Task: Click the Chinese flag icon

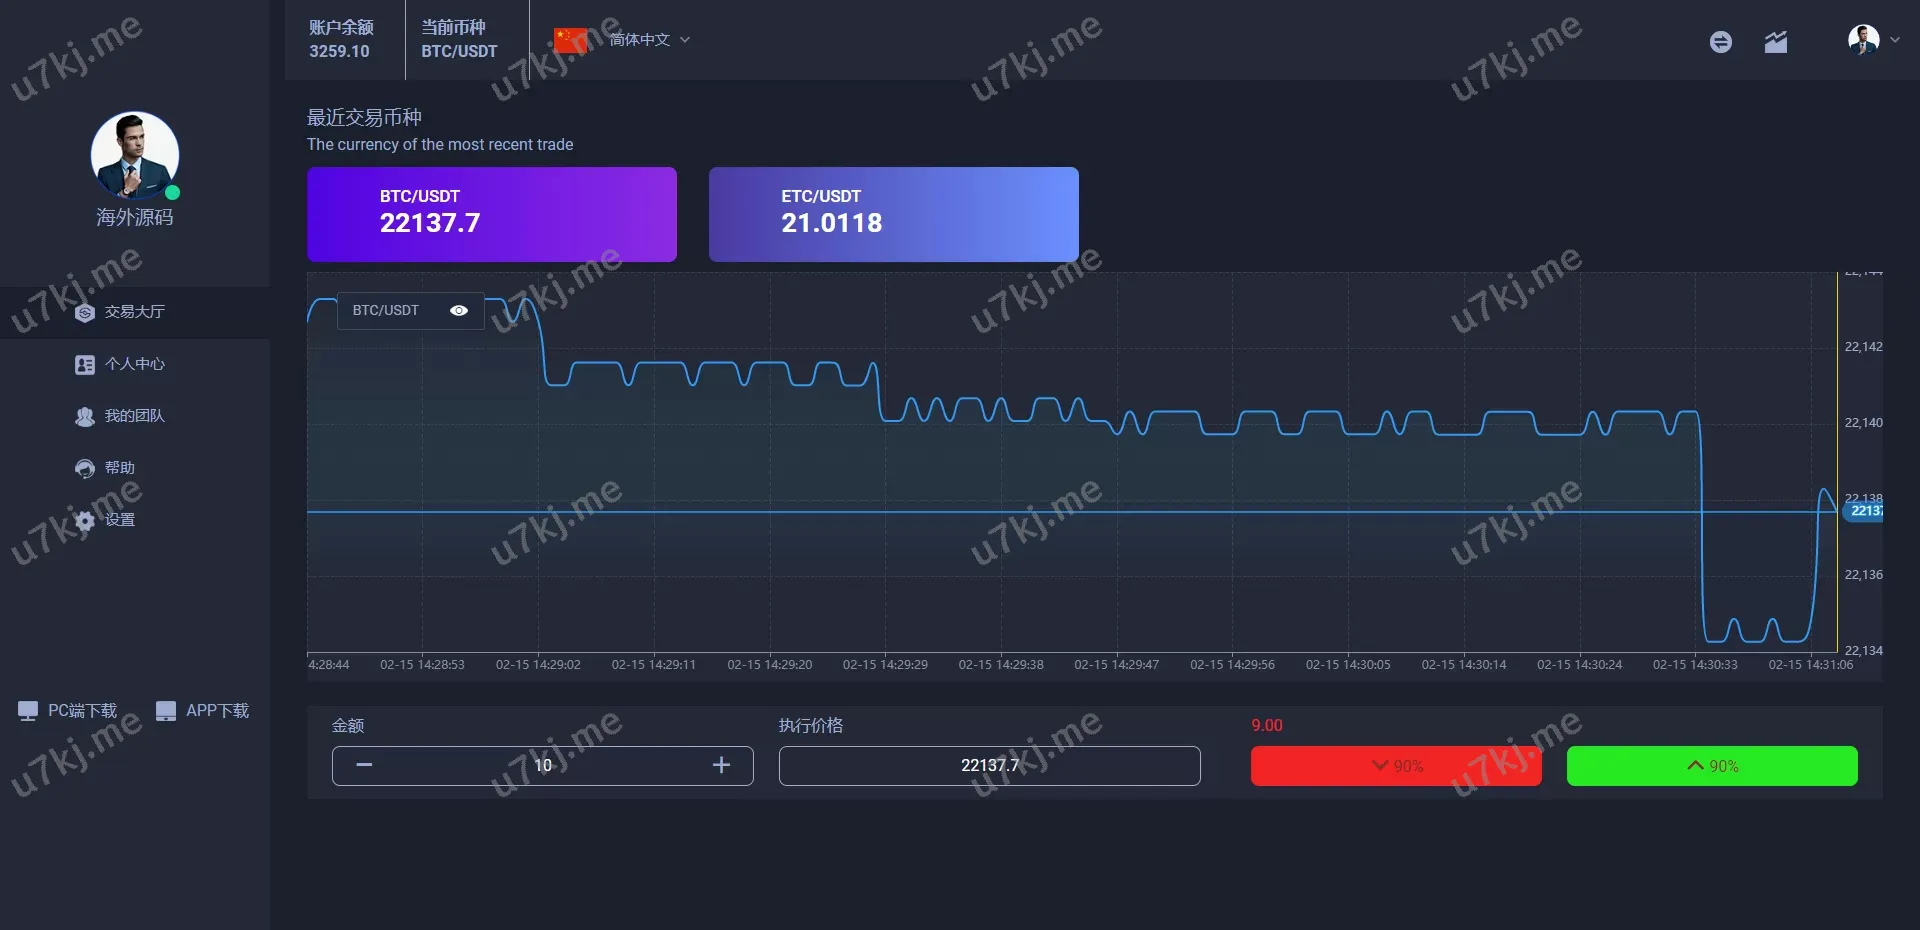Action: pos(571,40)
